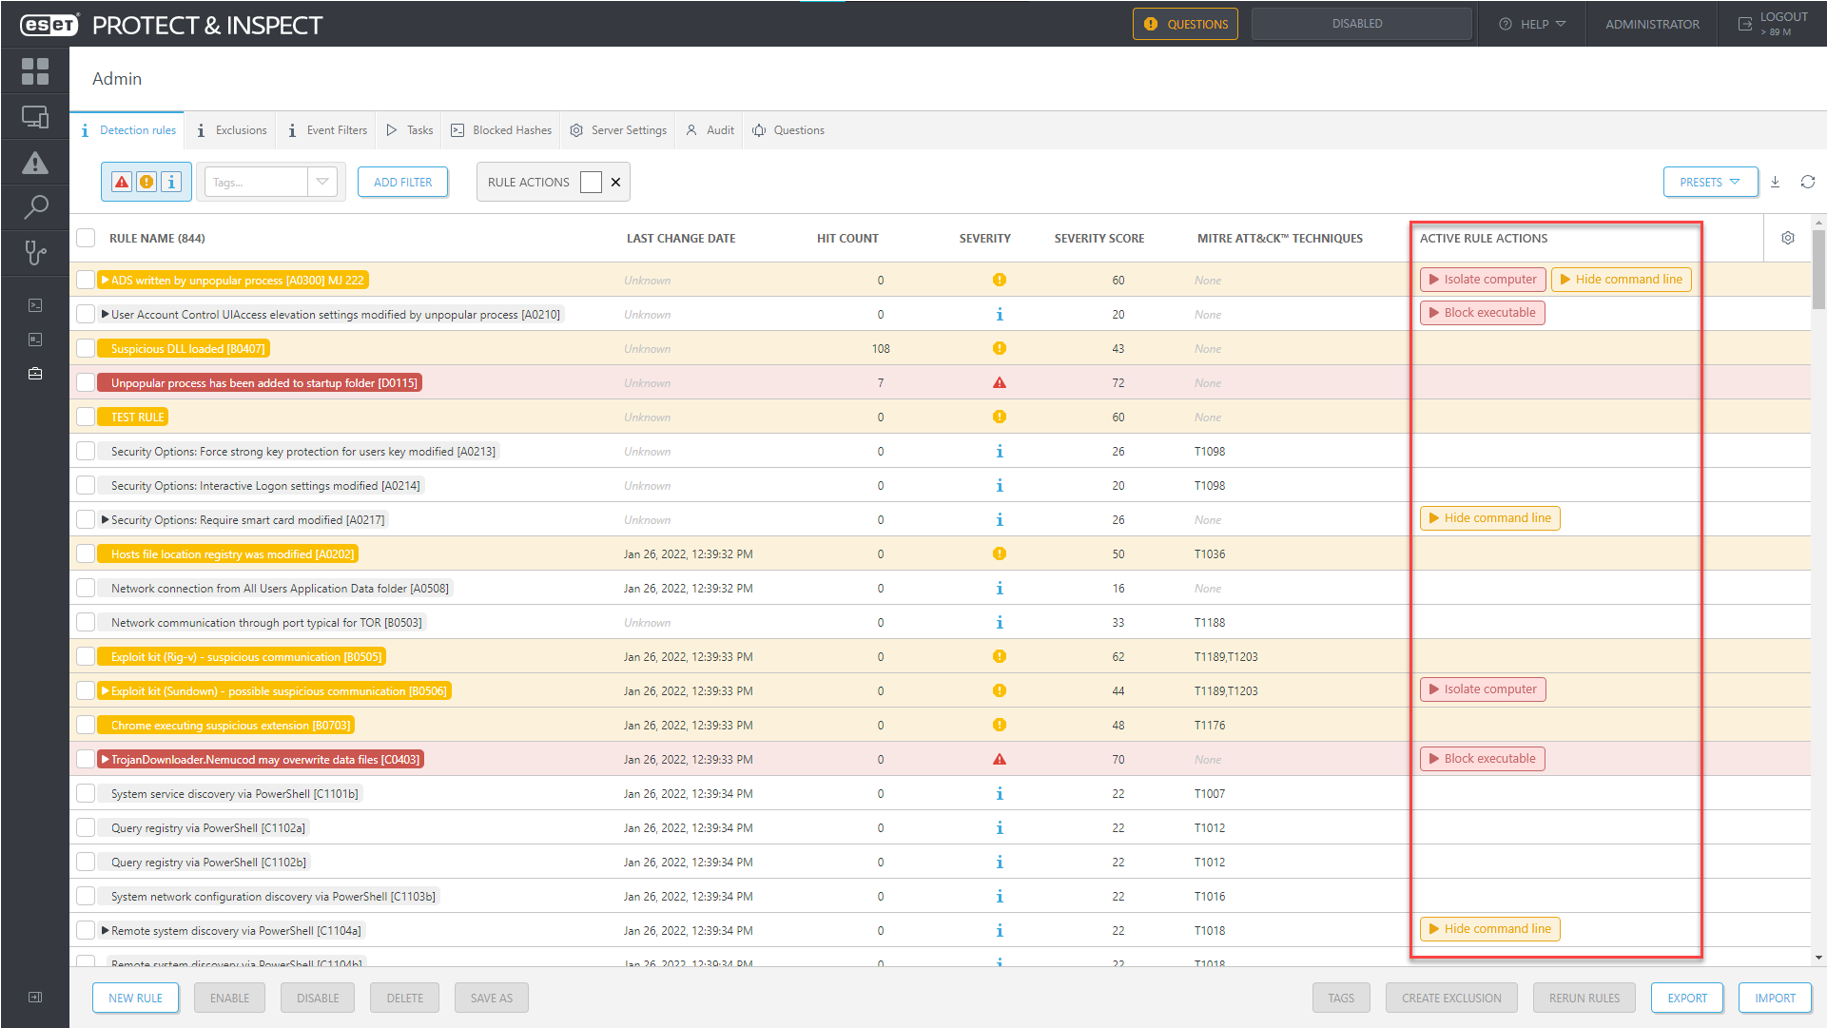Open the Search magnifier icon in sidebar

pos(35,207)
